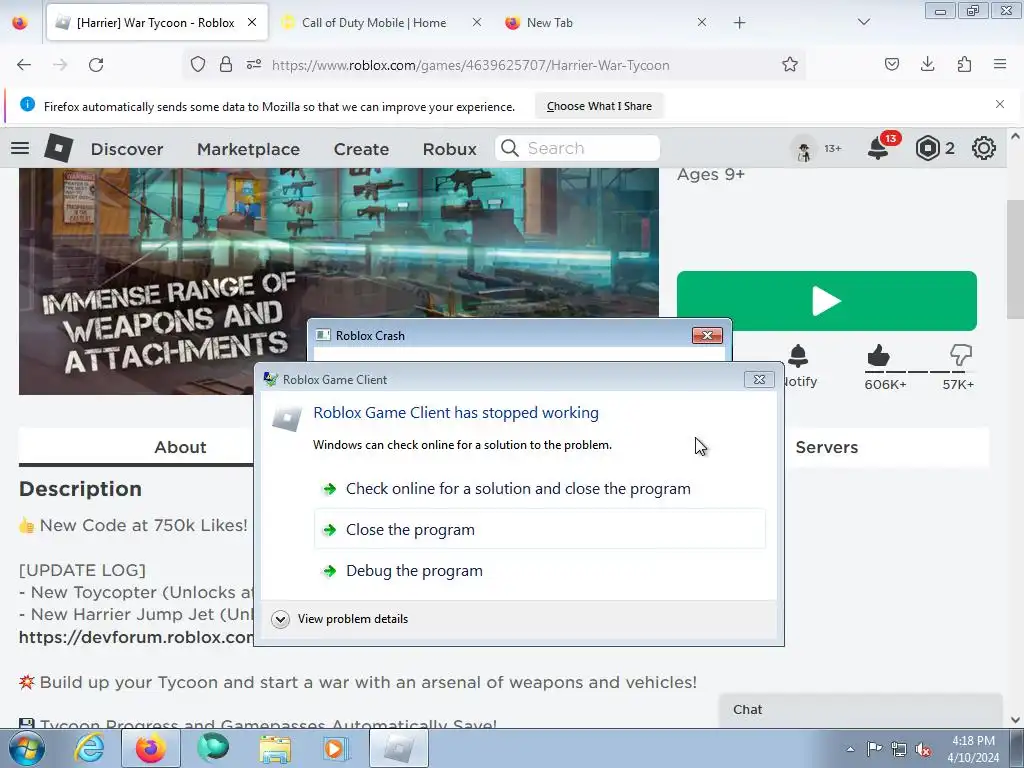Open a new Firefox tab

point(739,23)
